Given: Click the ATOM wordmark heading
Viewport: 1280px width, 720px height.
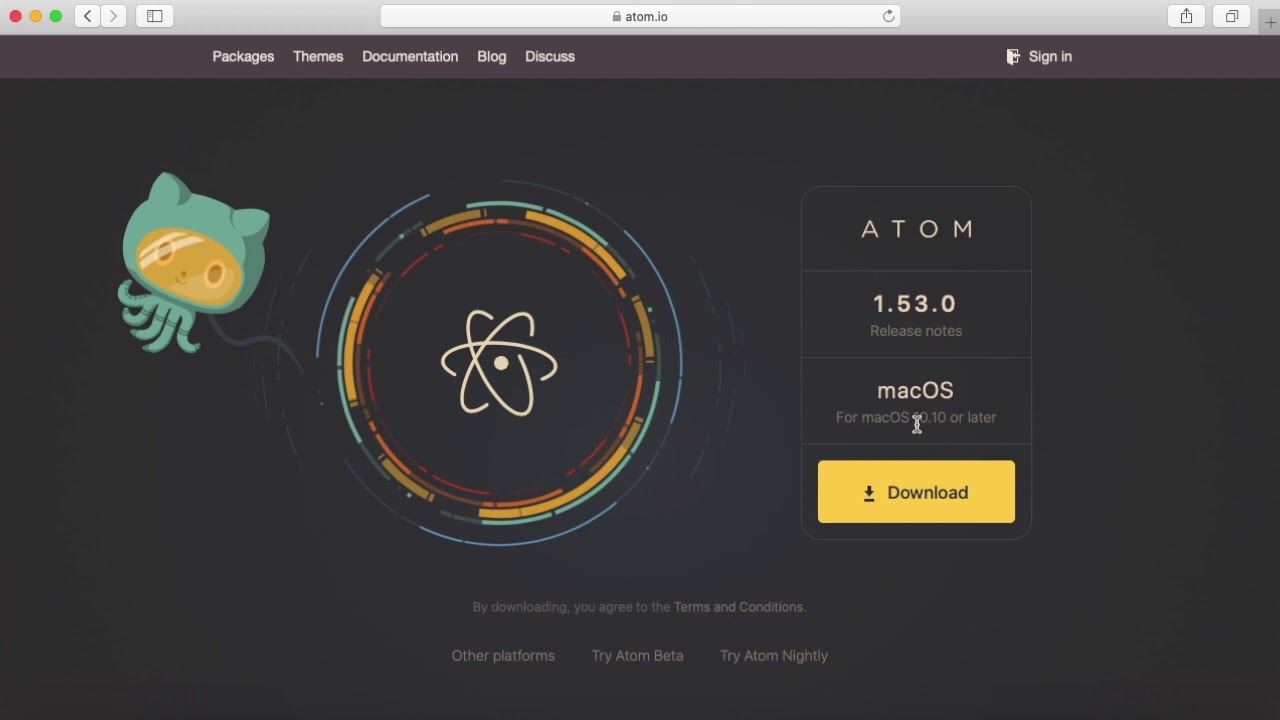Looking at the screenshot, I should (x=917, y=229).
